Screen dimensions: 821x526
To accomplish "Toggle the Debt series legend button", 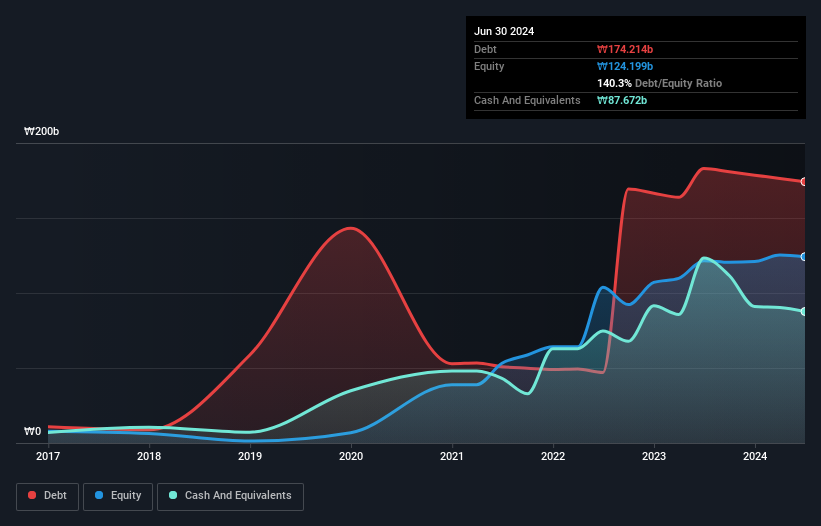I will (48, 496).
